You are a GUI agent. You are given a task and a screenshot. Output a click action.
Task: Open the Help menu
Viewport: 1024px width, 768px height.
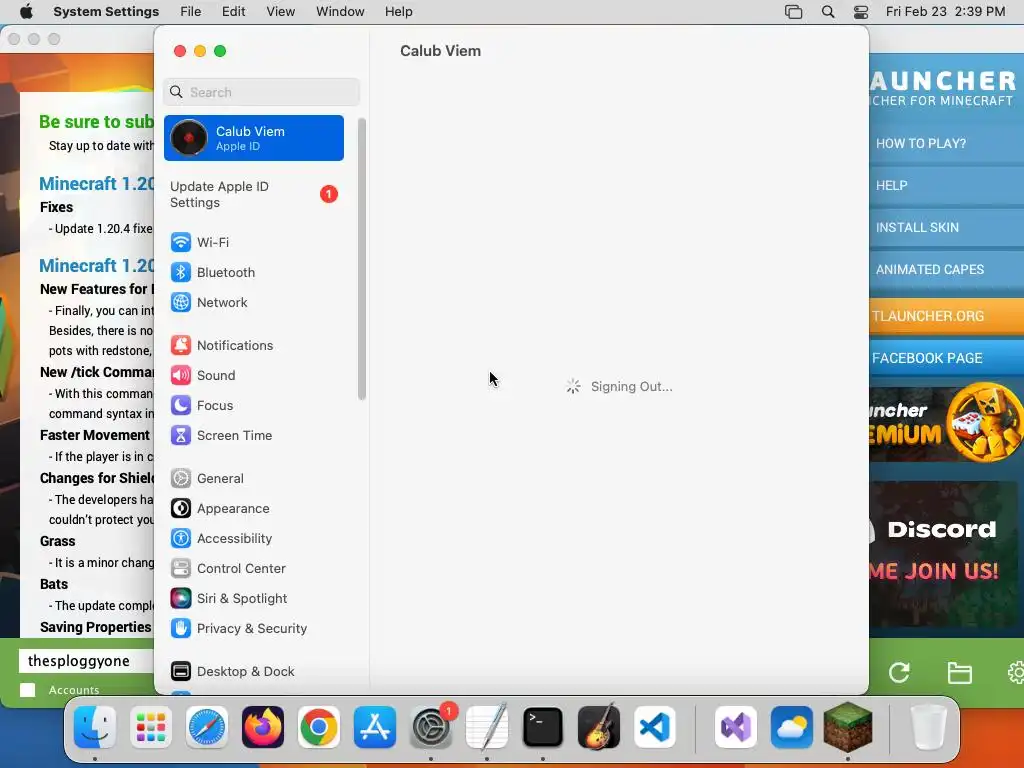click(398, 12)
